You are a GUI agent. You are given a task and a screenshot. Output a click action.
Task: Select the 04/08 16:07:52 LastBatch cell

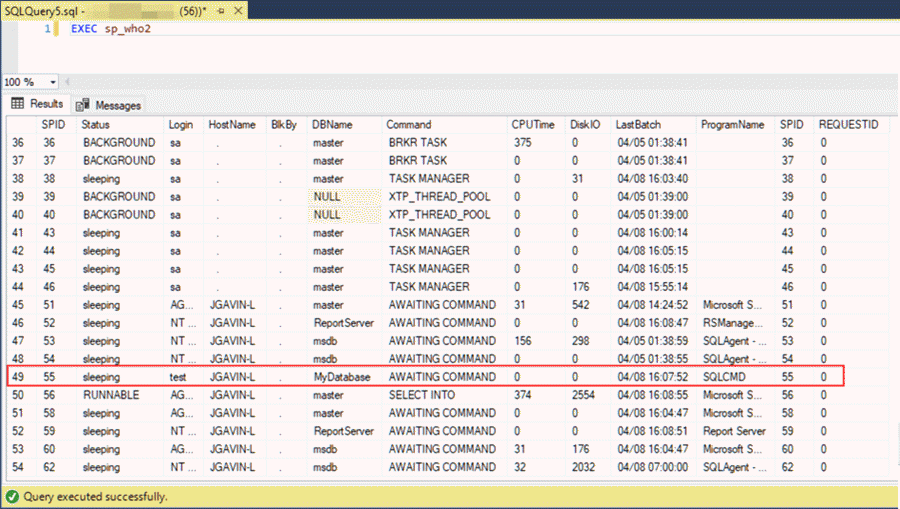point(654,377)
